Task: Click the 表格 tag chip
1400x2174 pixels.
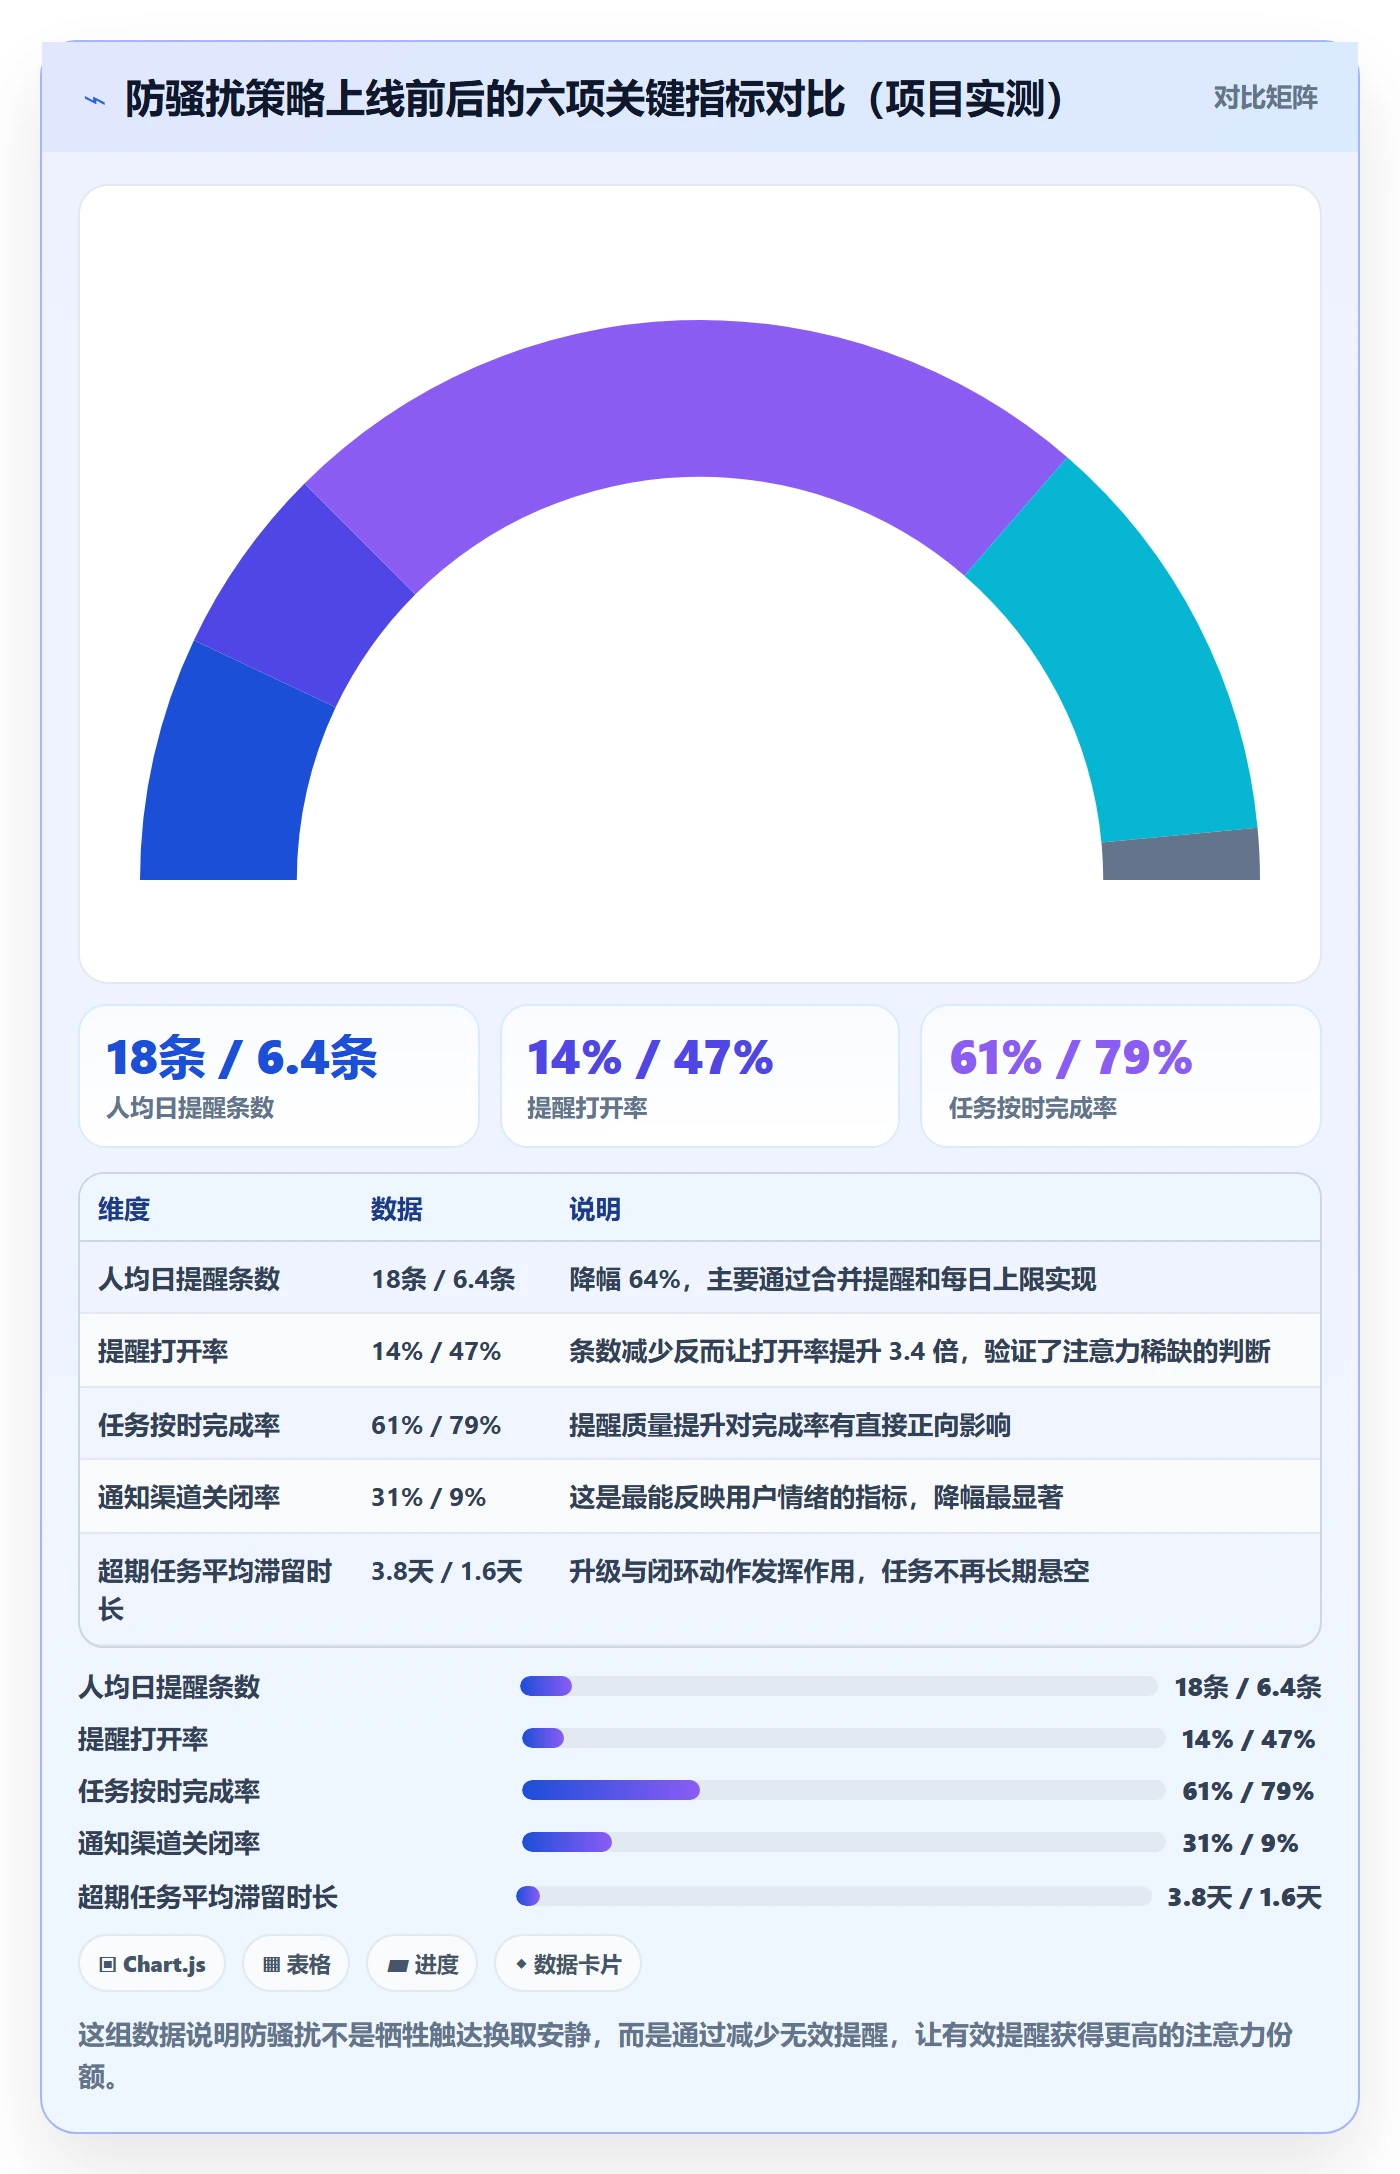Action: pyautogui.click(x=296, y=1964)
